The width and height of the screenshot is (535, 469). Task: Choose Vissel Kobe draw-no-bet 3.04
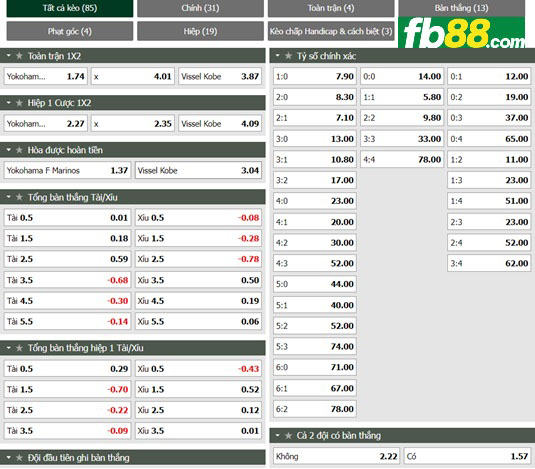(198, 171)
